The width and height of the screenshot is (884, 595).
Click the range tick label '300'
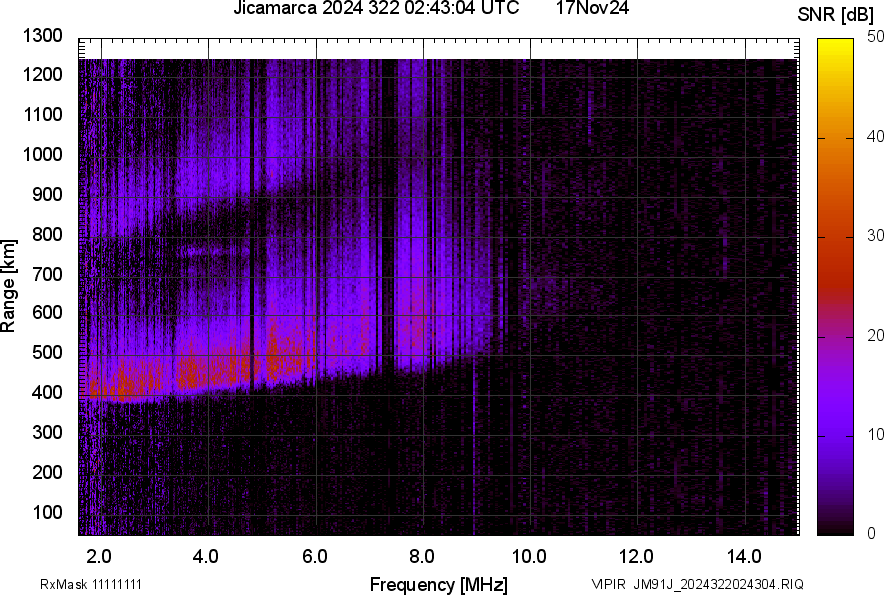47,432
